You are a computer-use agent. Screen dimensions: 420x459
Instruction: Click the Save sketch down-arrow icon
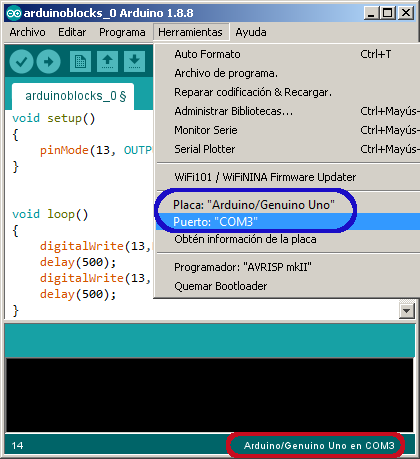(x=134, y=61)
